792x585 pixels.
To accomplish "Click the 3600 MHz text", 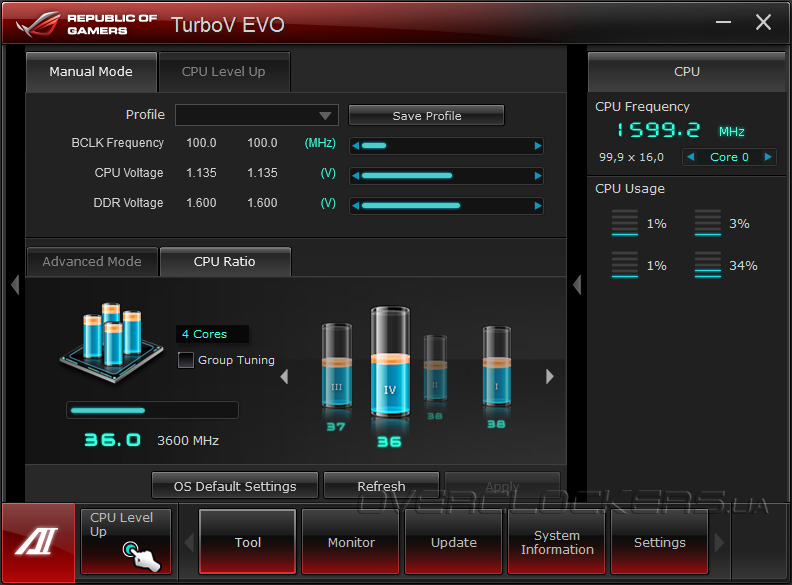I will (188, 441).
